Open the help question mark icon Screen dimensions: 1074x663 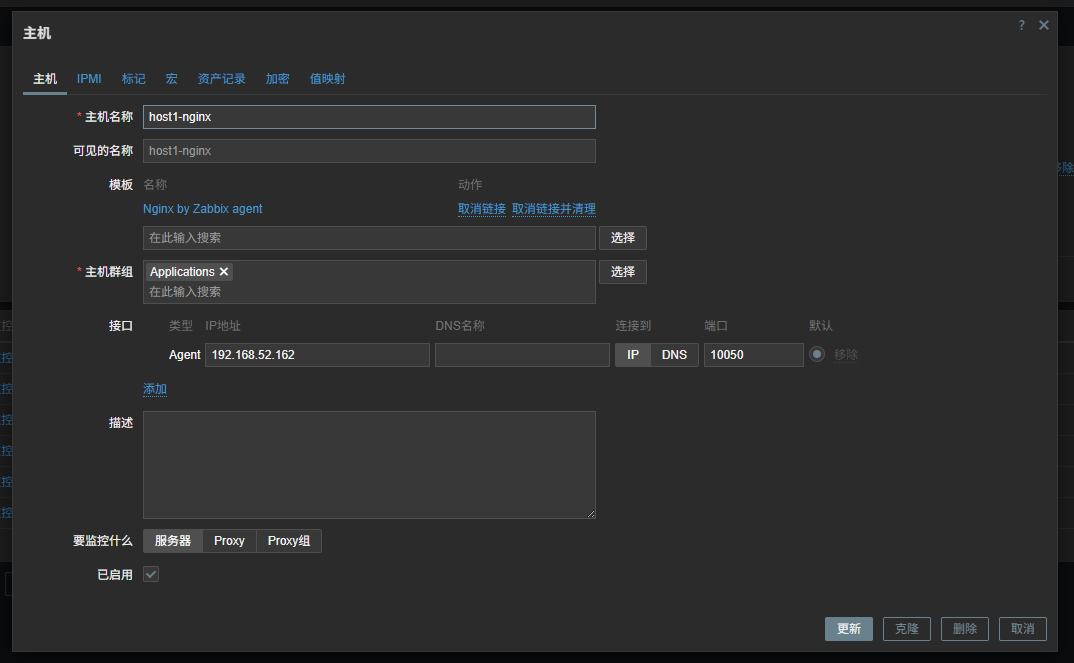click(1021, 25)
